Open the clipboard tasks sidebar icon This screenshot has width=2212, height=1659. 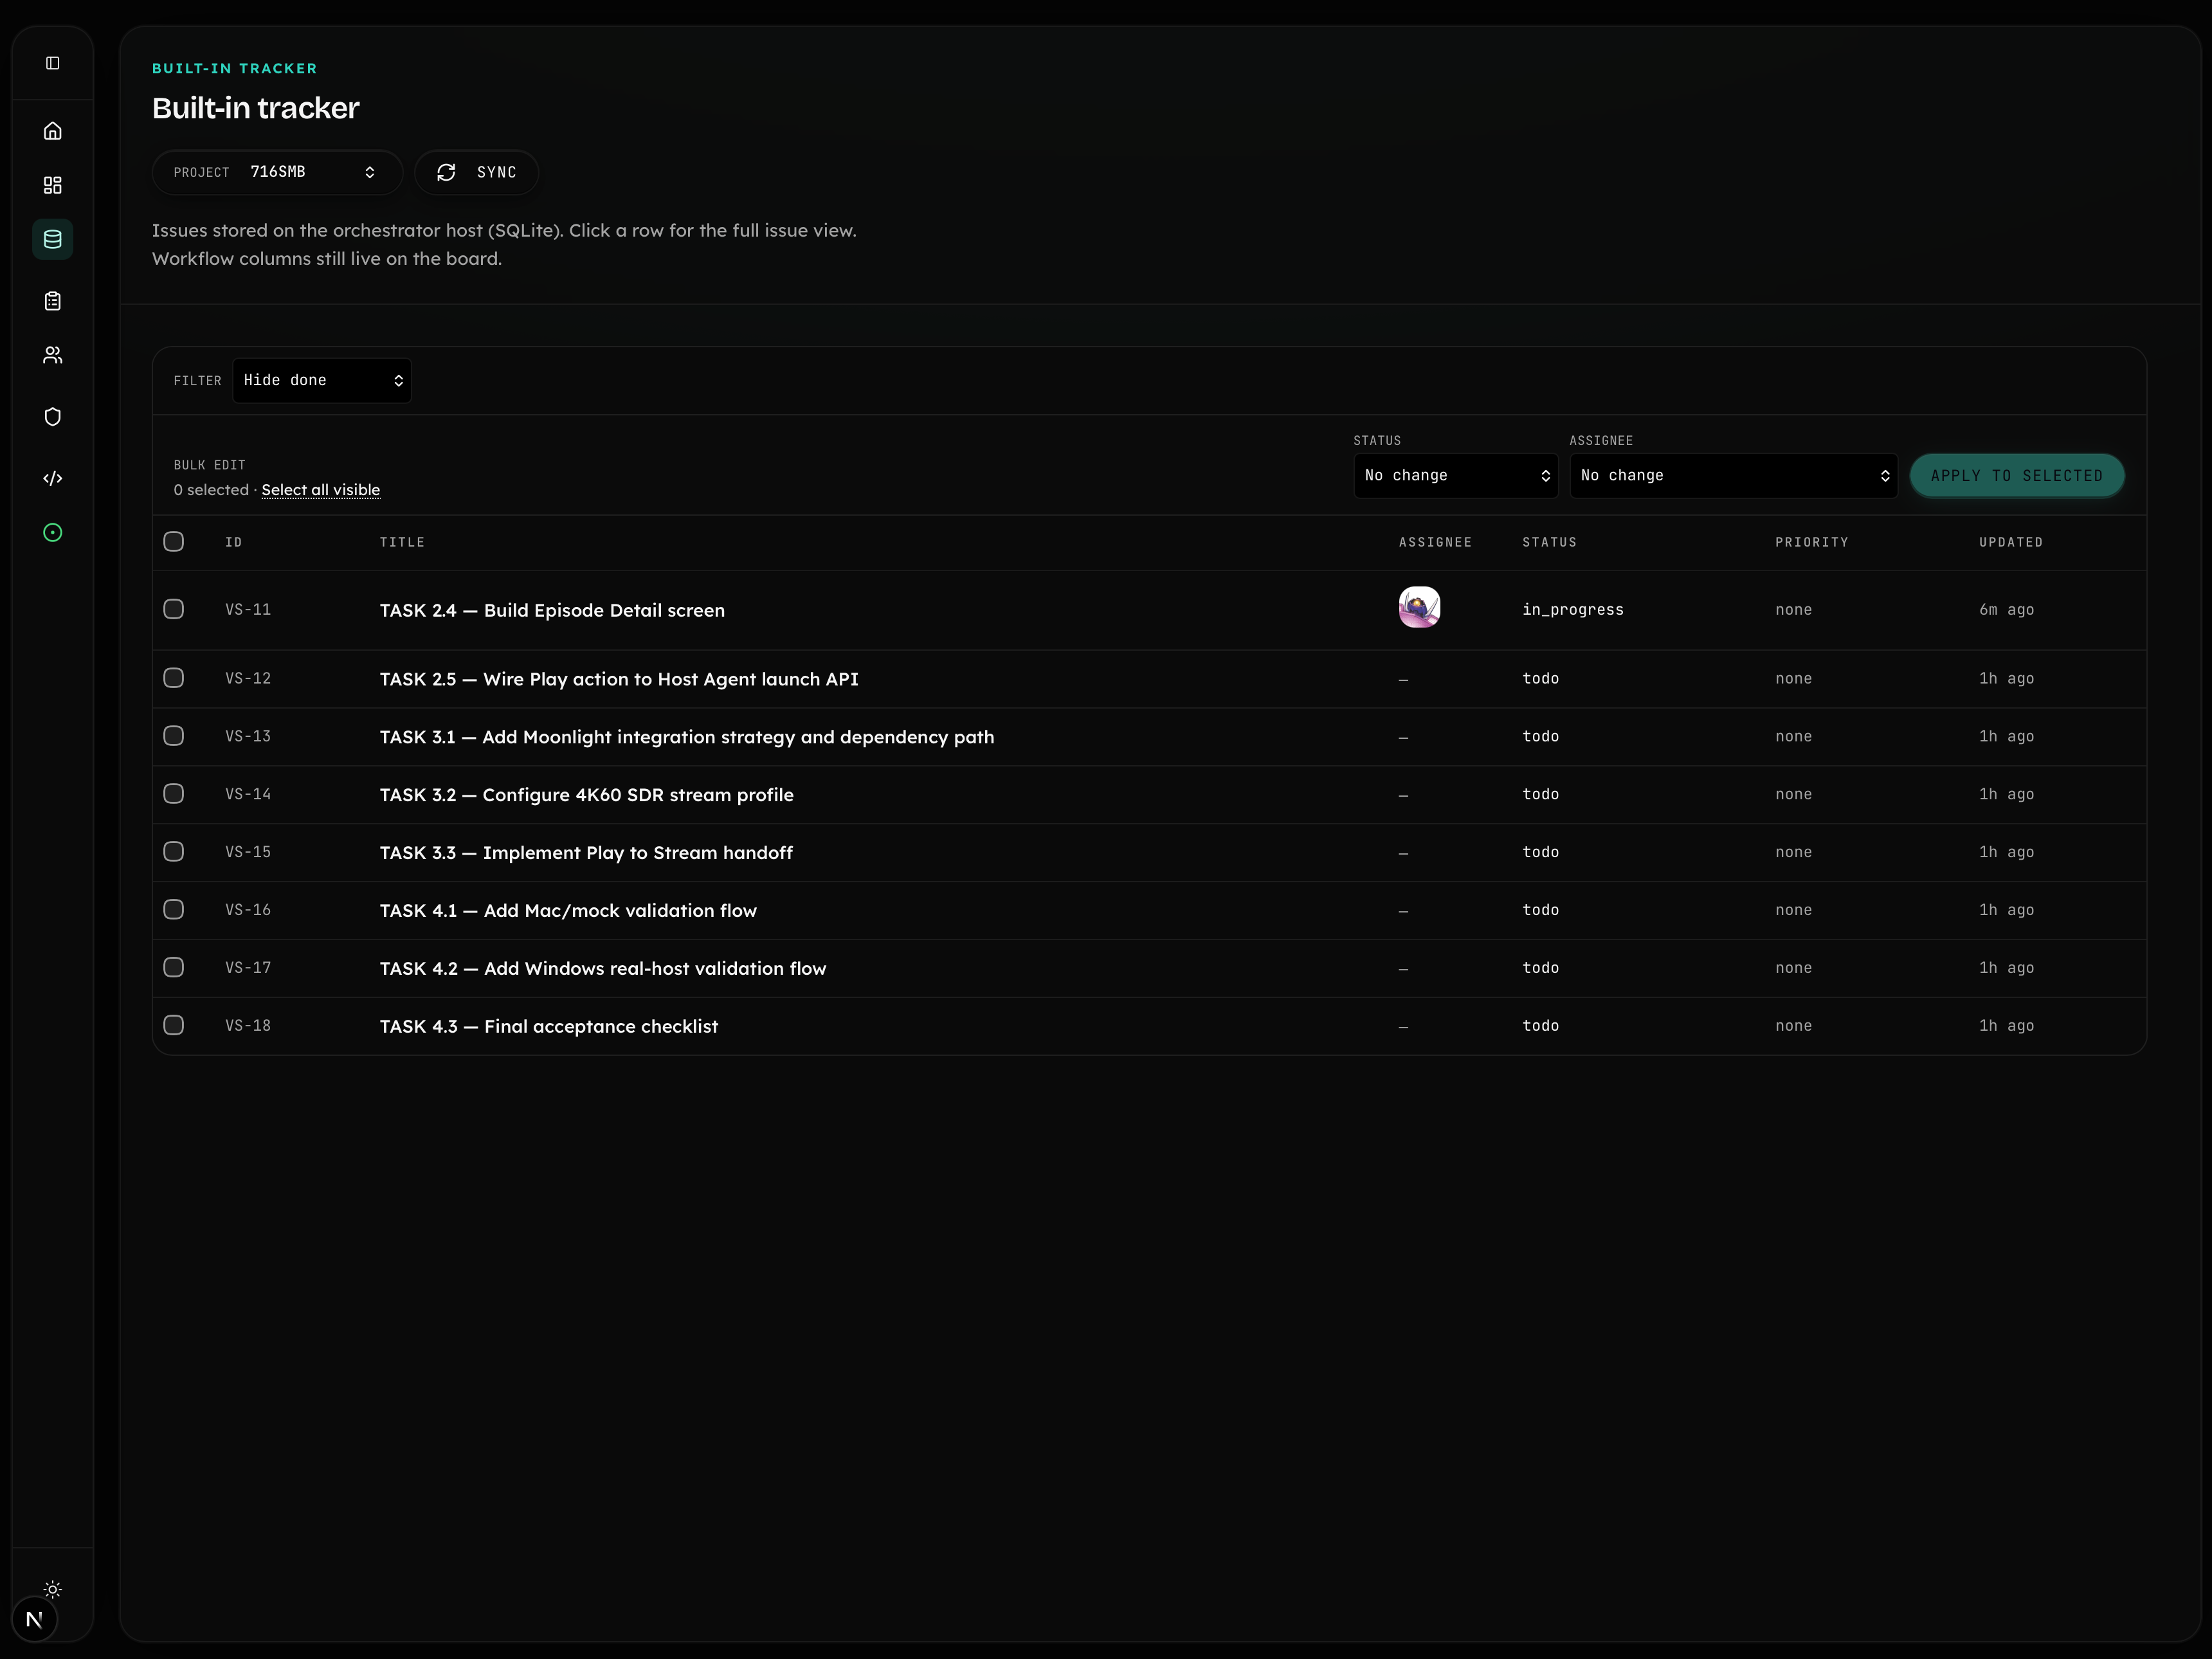pos(53,301)
